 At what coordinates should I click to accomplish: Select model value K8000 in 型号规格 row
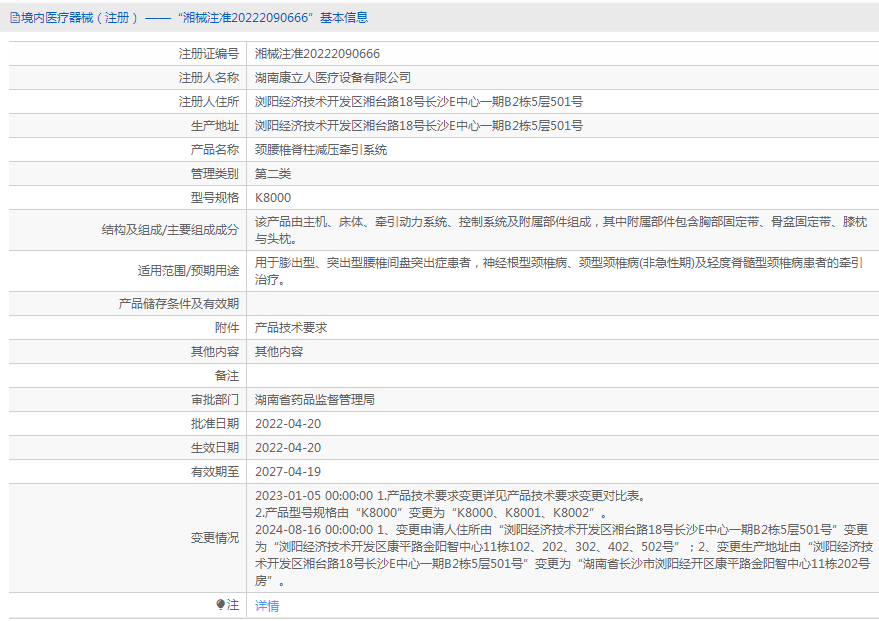click(273, 198)
